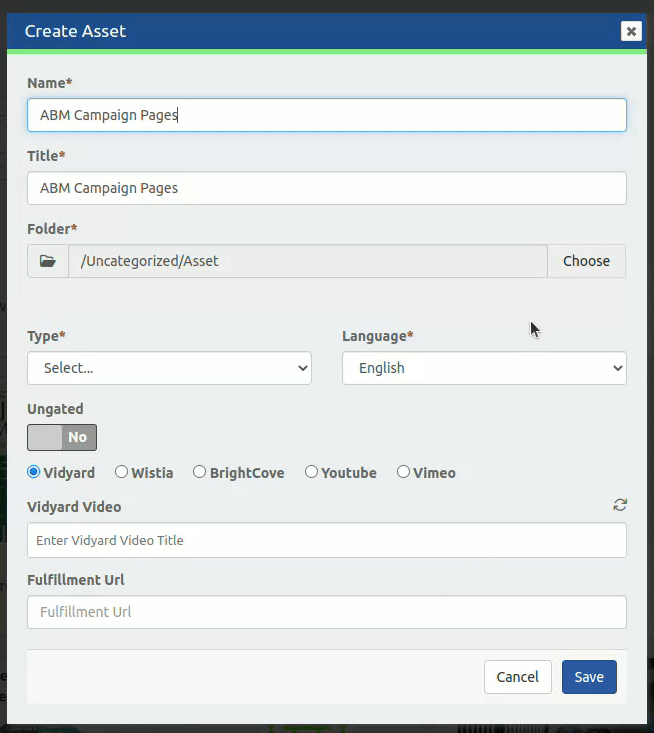Click the 'Type*' label
Screen dimensions: 654x733
pyautogui.click(x=46, y=336)
